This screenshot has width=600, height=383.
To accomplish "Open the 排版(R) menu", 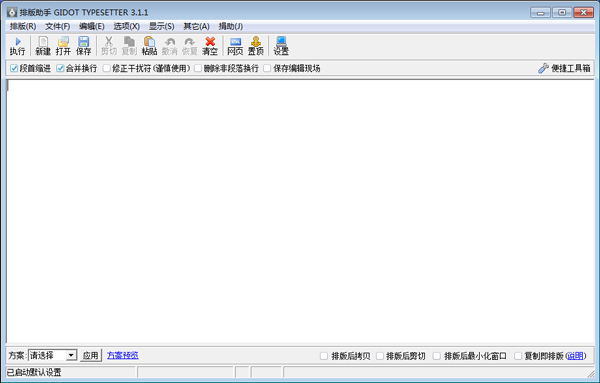I will [x=23, y=26].
